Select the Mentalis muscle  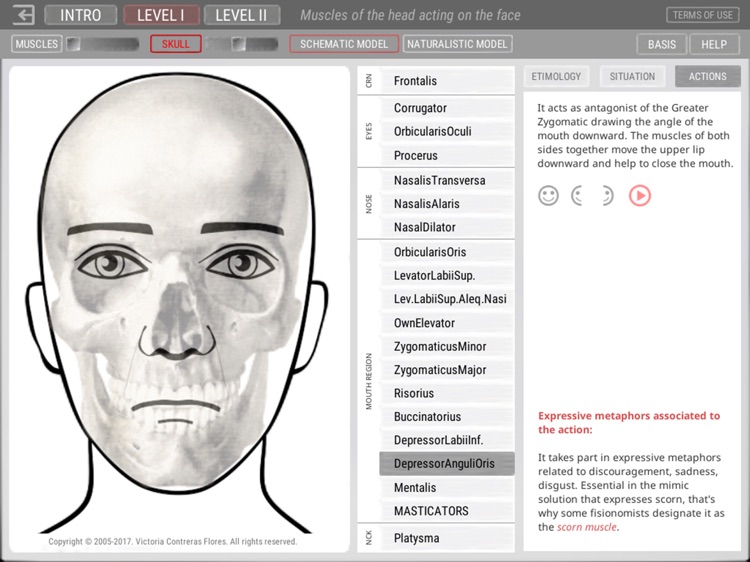coord(447,487)
